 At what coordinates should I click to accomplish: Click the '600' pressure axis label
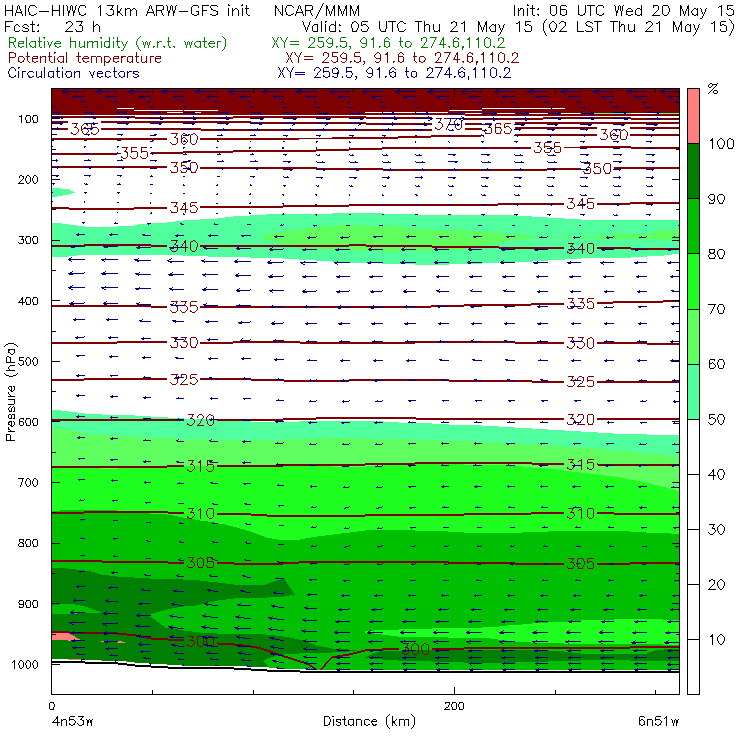tap(28, 422)
